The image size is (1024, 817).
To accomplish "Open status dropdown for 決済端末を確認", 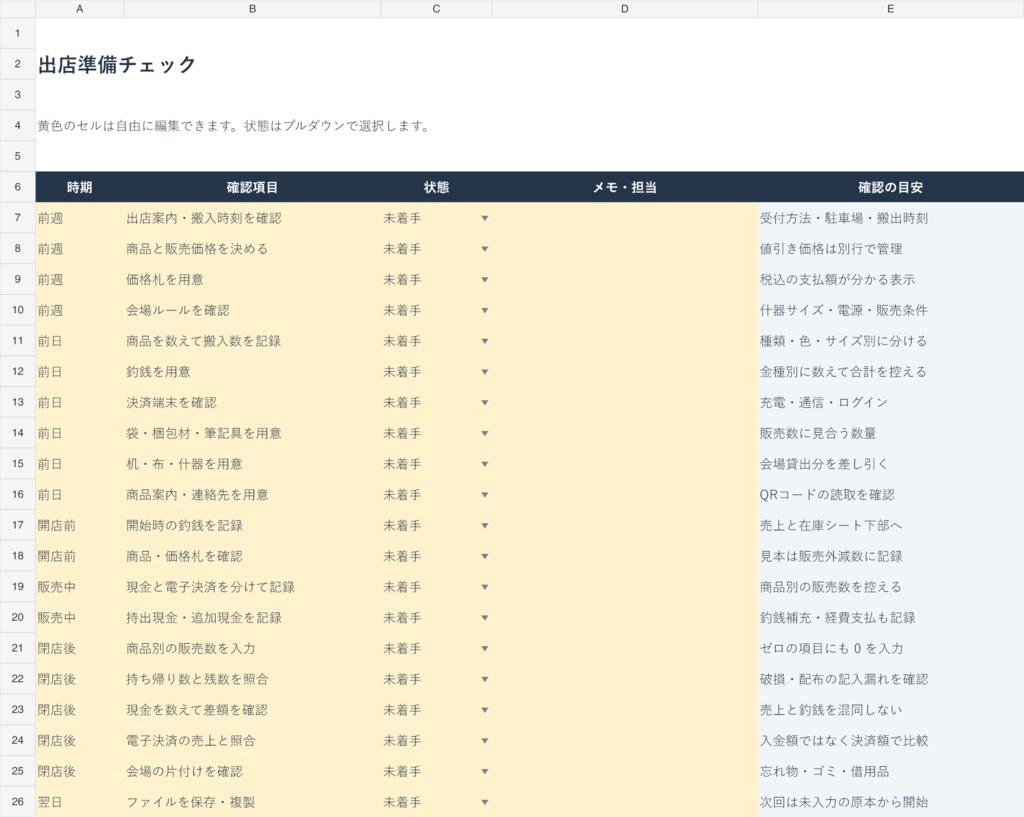I will coord(485,402).
